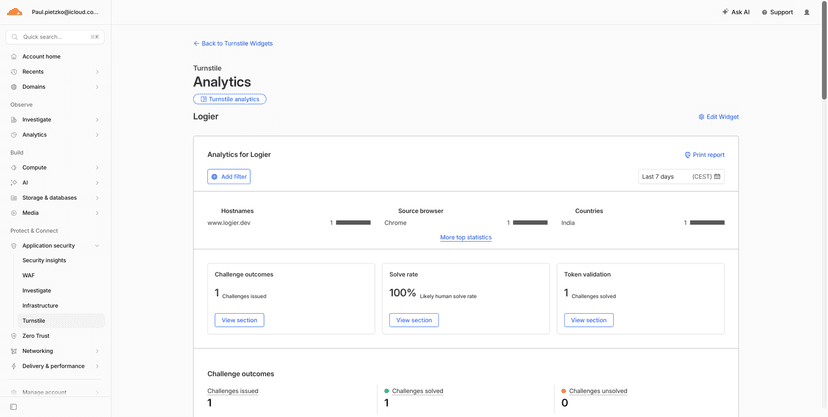This screenshot has width=828, height=417.
Task: Select the Turnstile submenu item
Action: click(61, 320)
